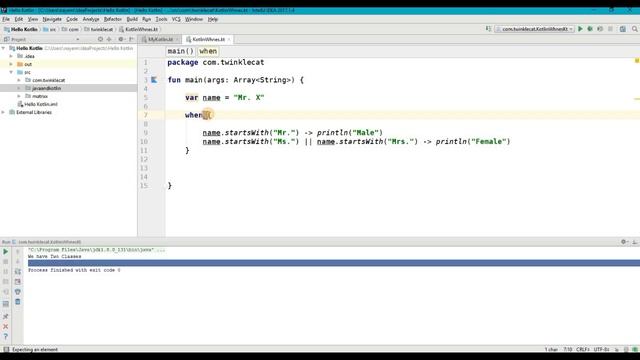Click the run gutter icon on line 3
This screenshot has width=640, height=360.
154,80
